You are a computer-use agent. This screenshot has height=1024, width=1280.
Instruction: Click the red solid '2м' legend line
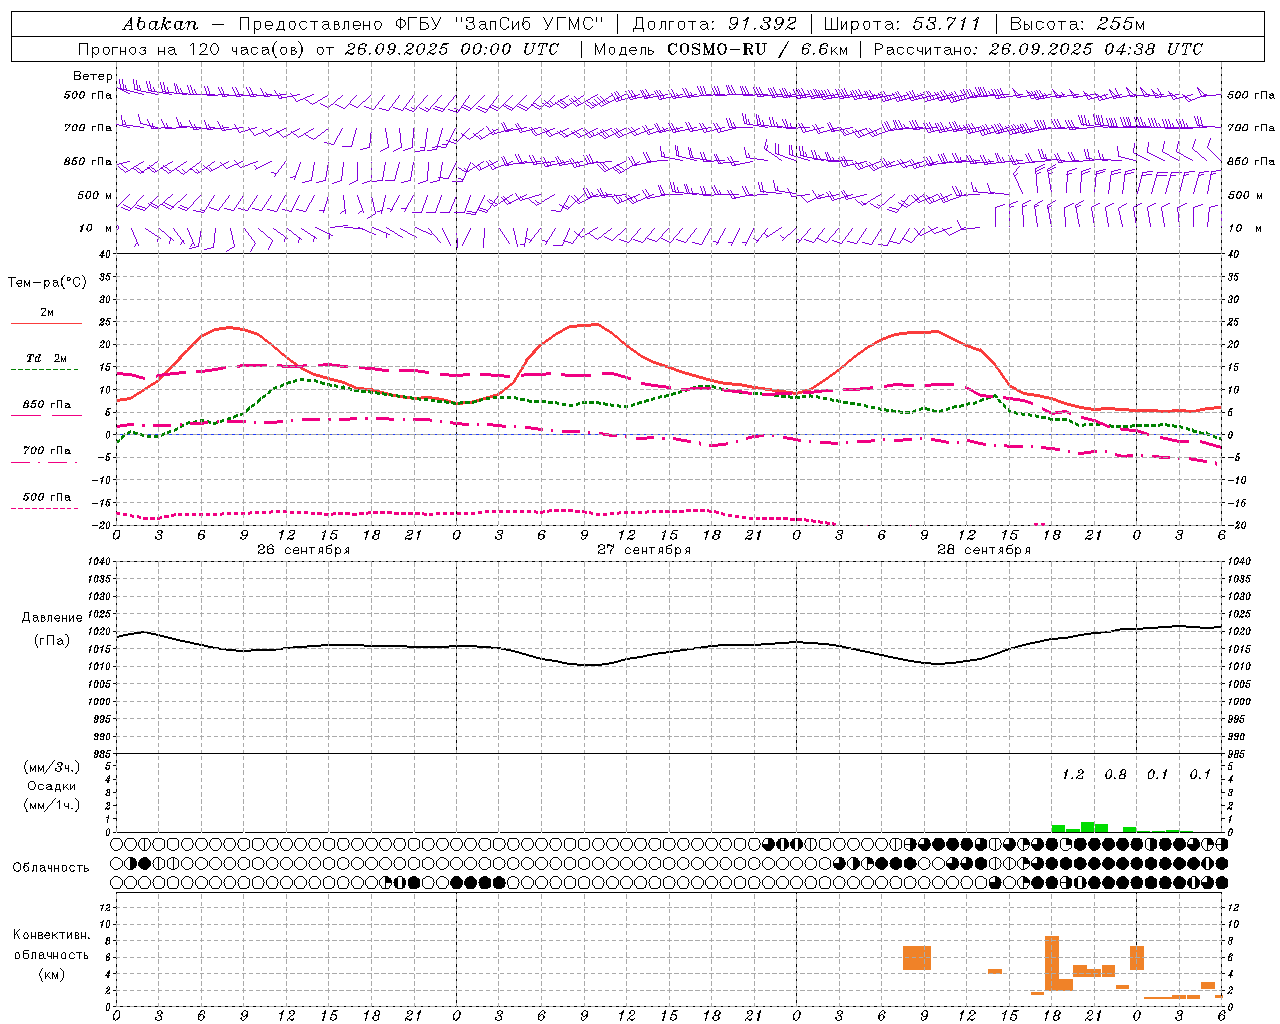coord(46,323)
